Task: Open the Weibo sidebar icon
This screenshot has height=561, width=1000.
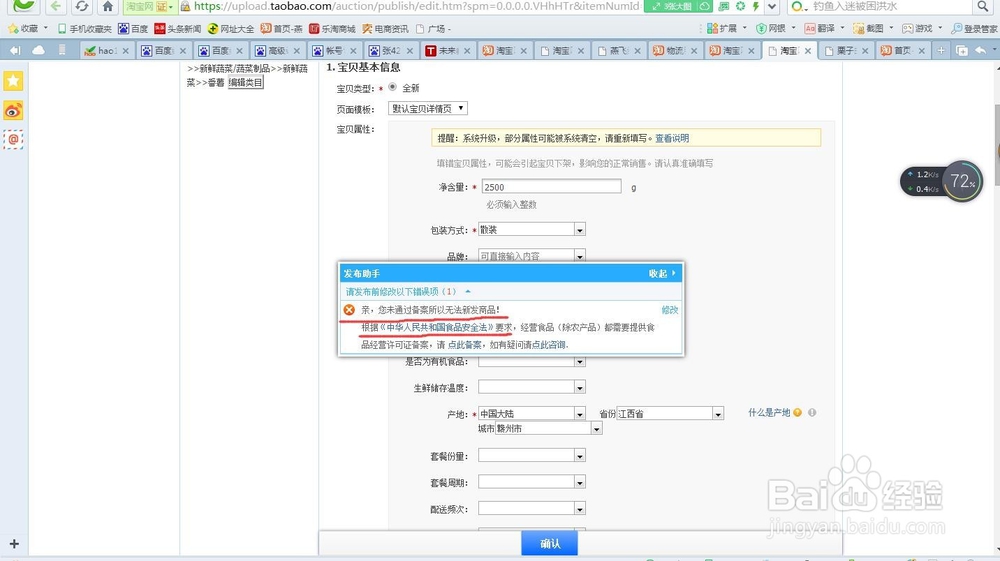Action: coord(13,111)
